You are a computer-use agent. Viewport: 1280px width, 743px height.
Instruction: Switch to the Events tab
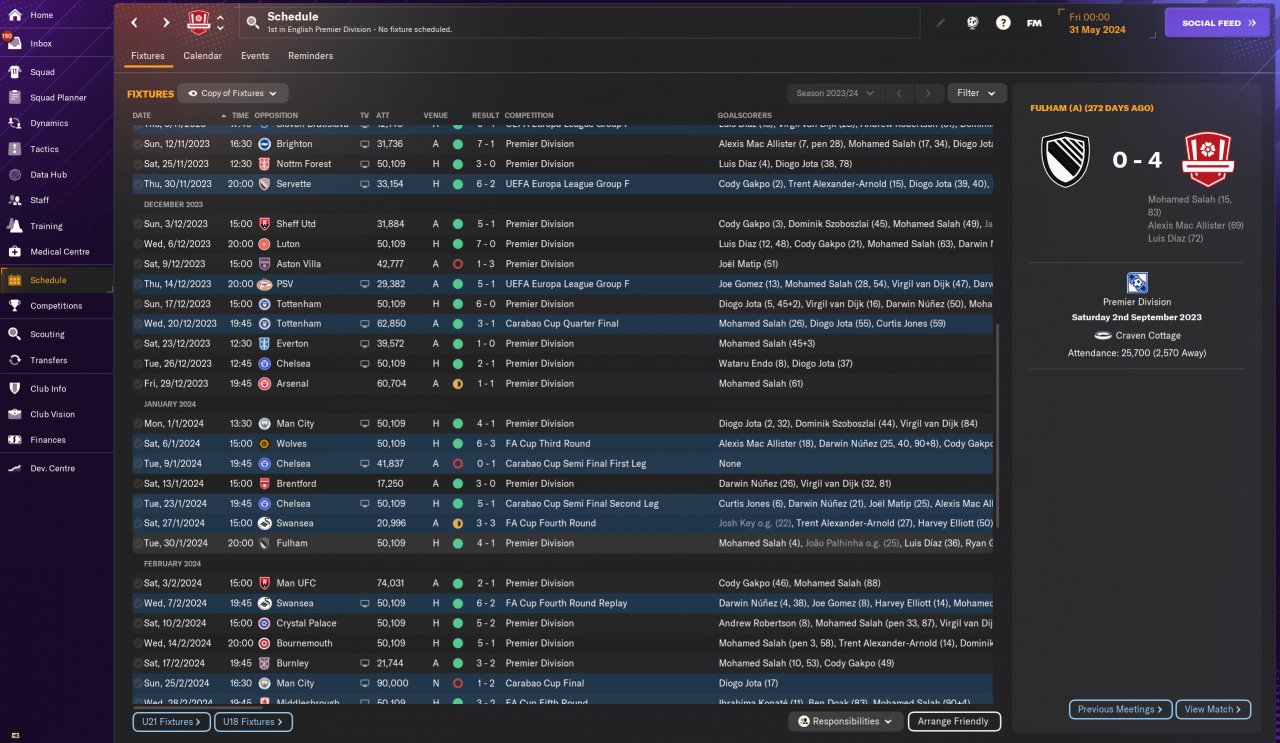coord(255,56)
